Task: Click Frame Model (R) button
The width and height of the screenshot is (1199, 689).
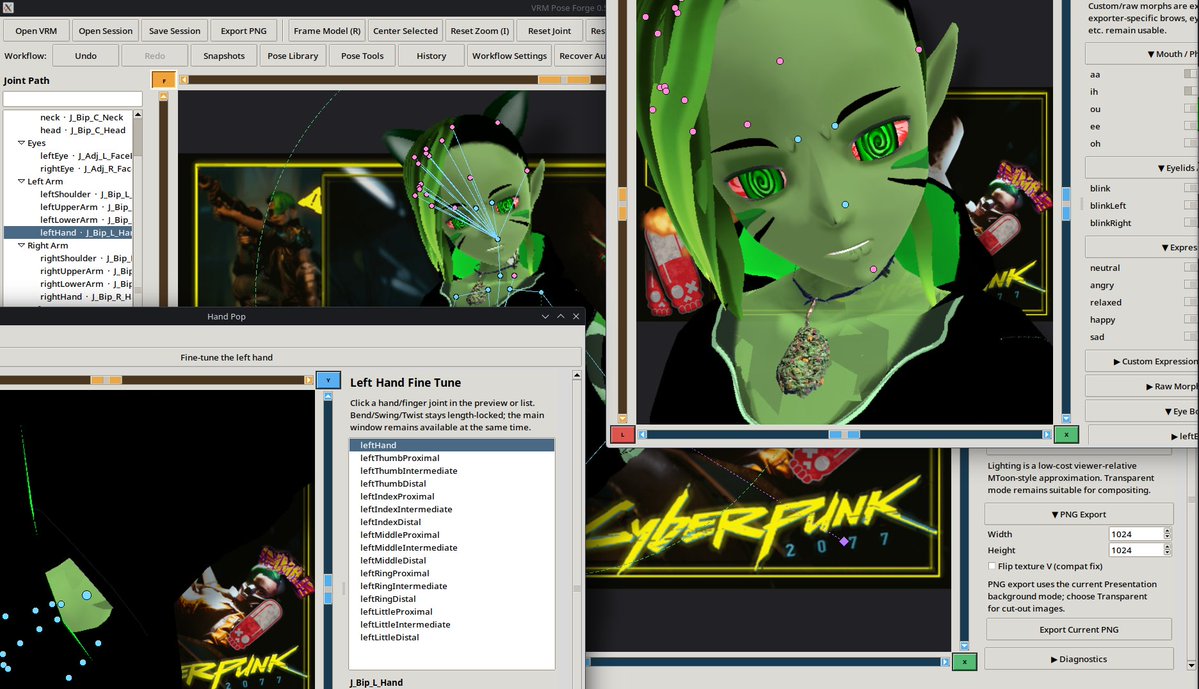Action: tap(327, 31)
